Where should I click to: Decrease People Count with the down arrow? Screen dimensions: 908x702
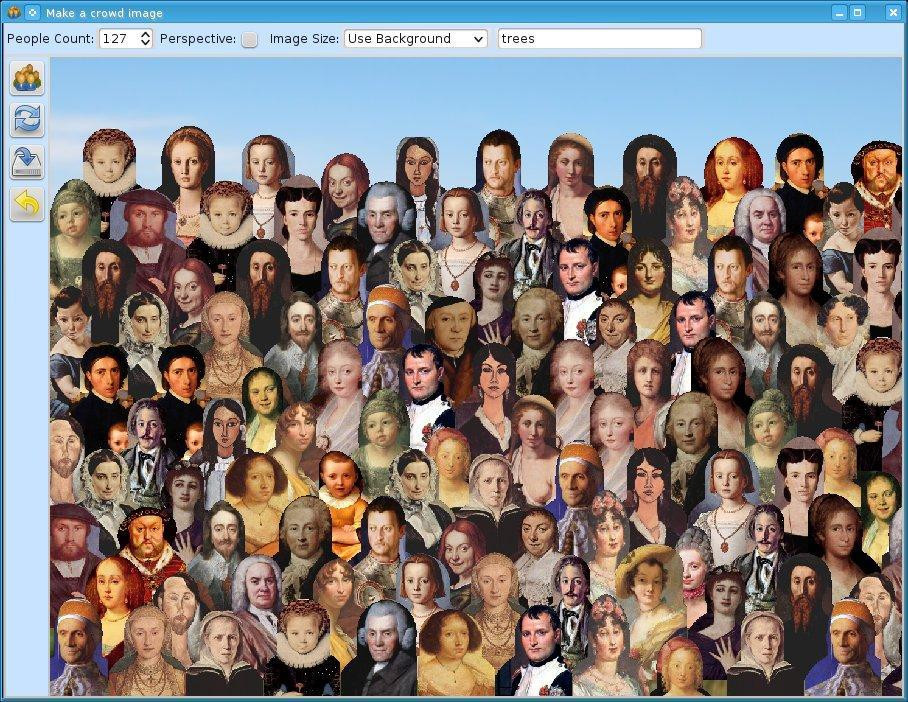(x=145, y=43)
